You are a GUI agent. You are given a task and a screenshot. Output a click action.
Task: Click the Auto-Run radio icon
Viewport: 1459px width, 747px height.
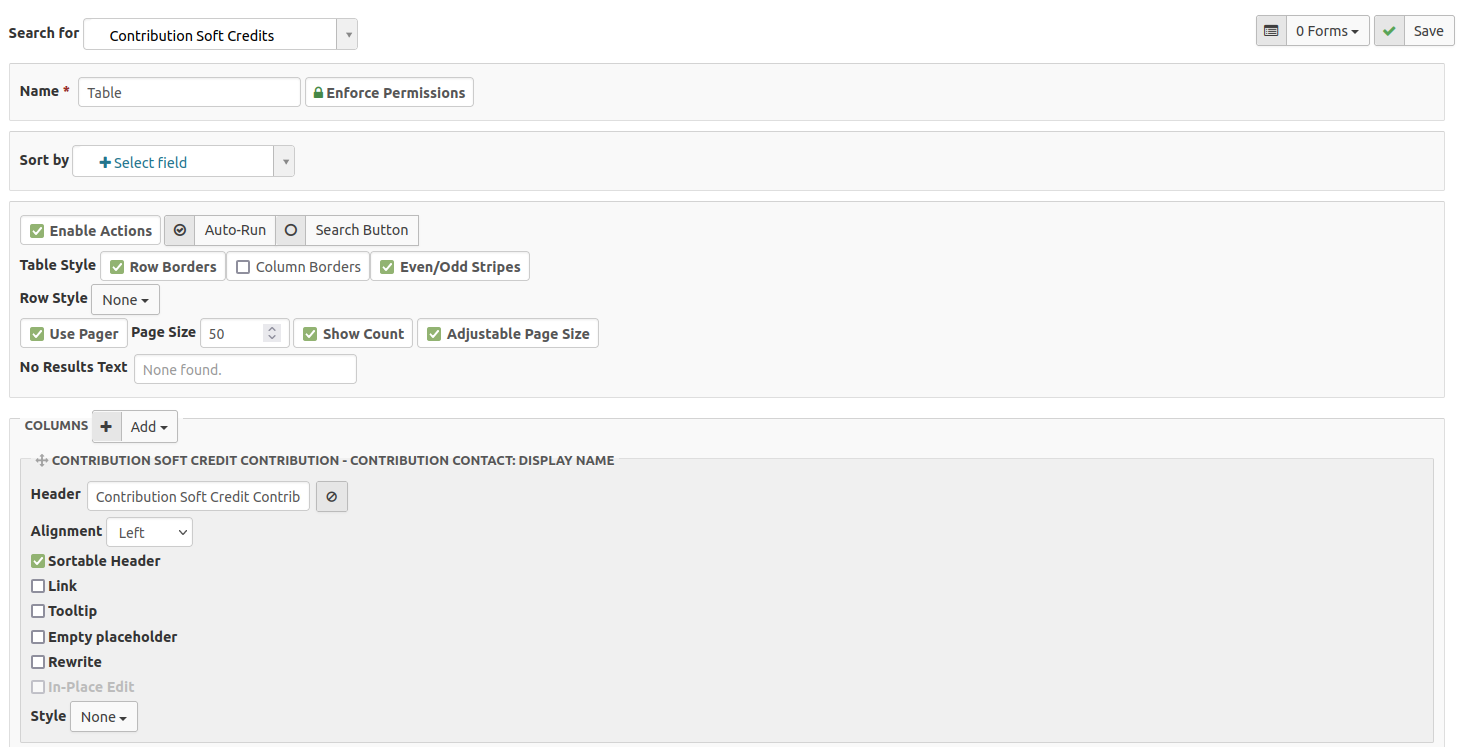(x=180, y=230)
